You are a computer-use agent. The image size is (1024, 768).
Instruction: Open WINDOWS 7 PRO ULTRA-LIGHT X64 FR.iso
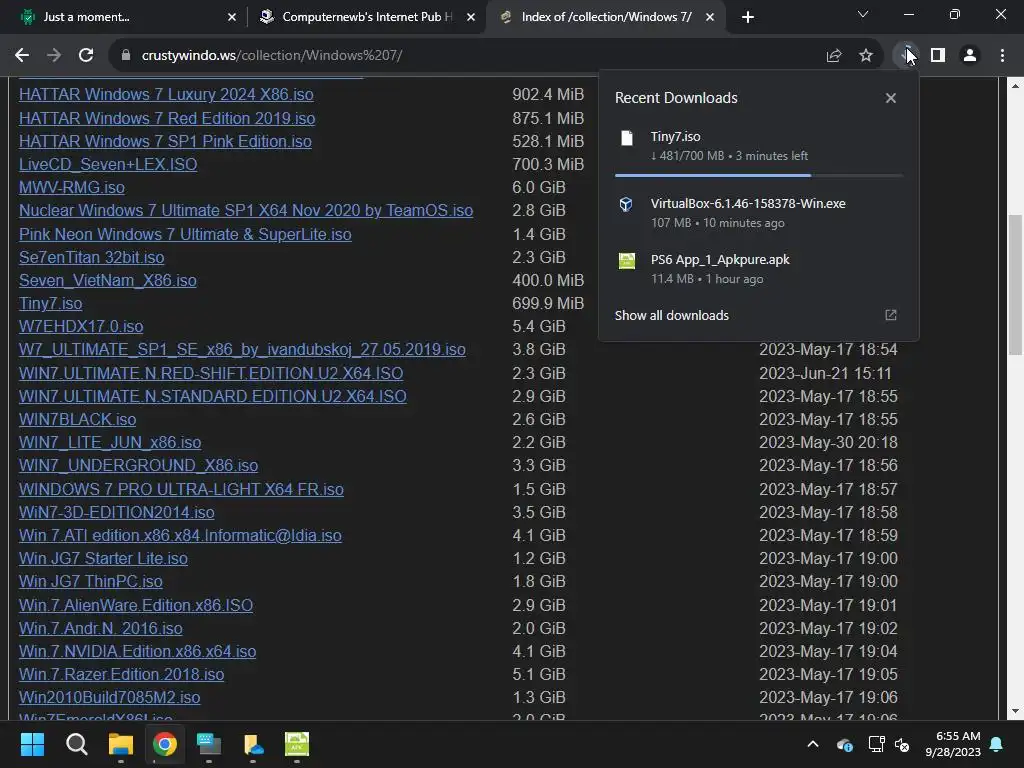[181, 489]
